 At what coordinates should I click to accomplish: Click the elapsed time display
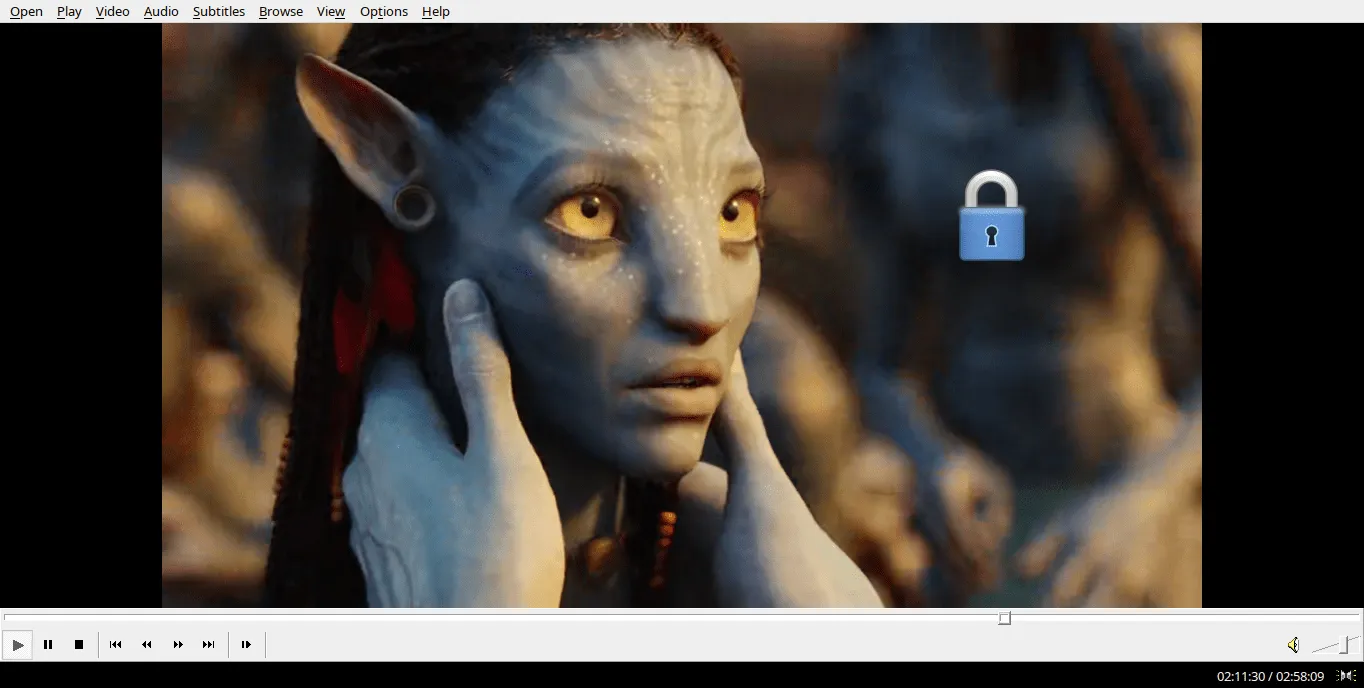(x=1240, y=677)
